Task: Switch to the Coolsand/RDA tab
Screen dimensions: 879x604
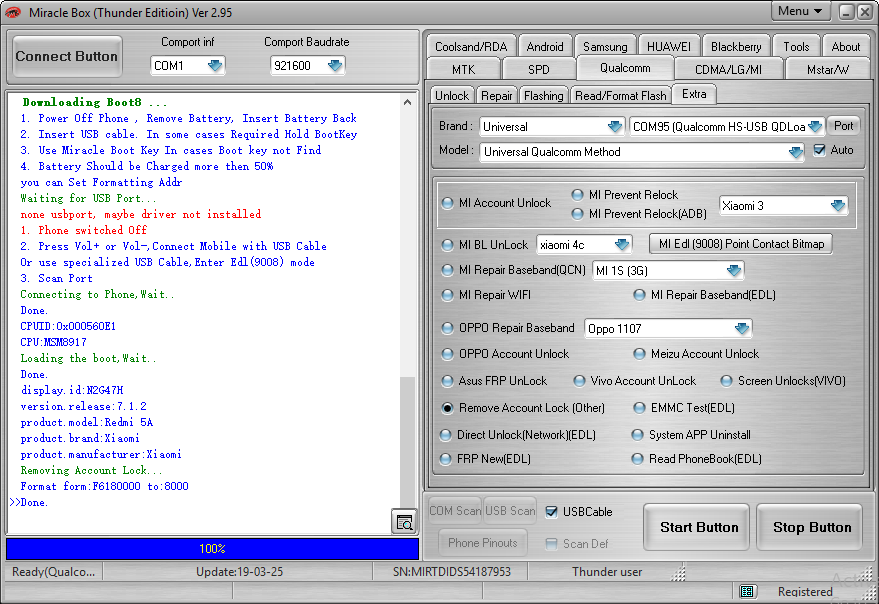Action: (471, 47)
